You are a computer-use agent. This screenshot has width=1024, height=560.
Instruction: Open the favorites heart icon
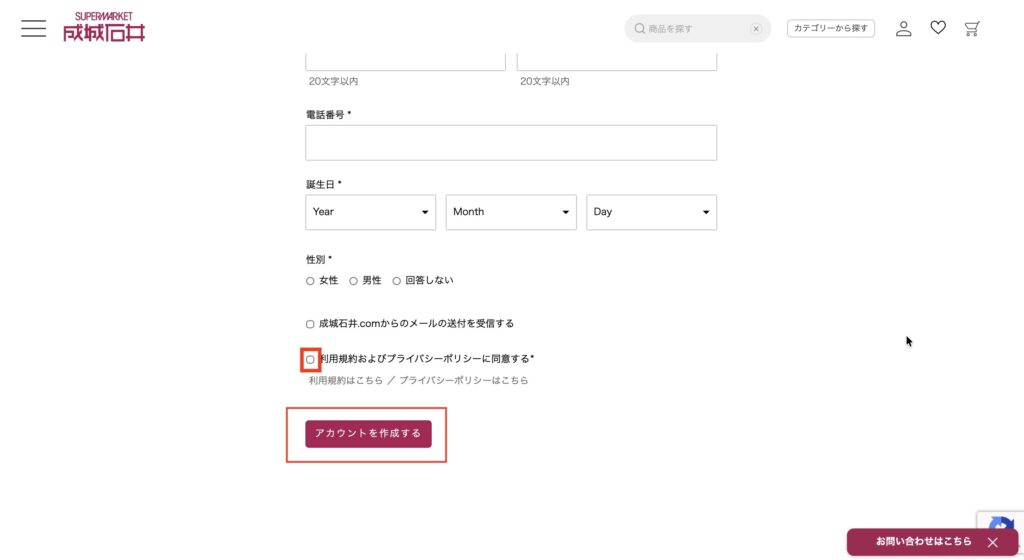[x=937, y=28]
